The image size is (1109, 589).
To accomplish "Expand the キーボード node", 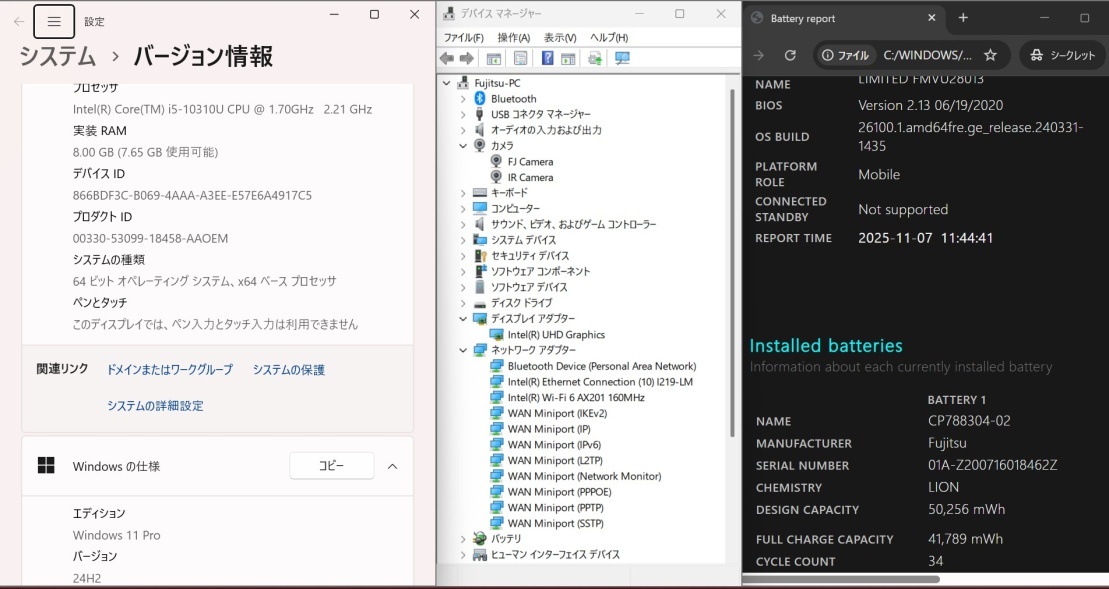I will (x=463, y=192).
